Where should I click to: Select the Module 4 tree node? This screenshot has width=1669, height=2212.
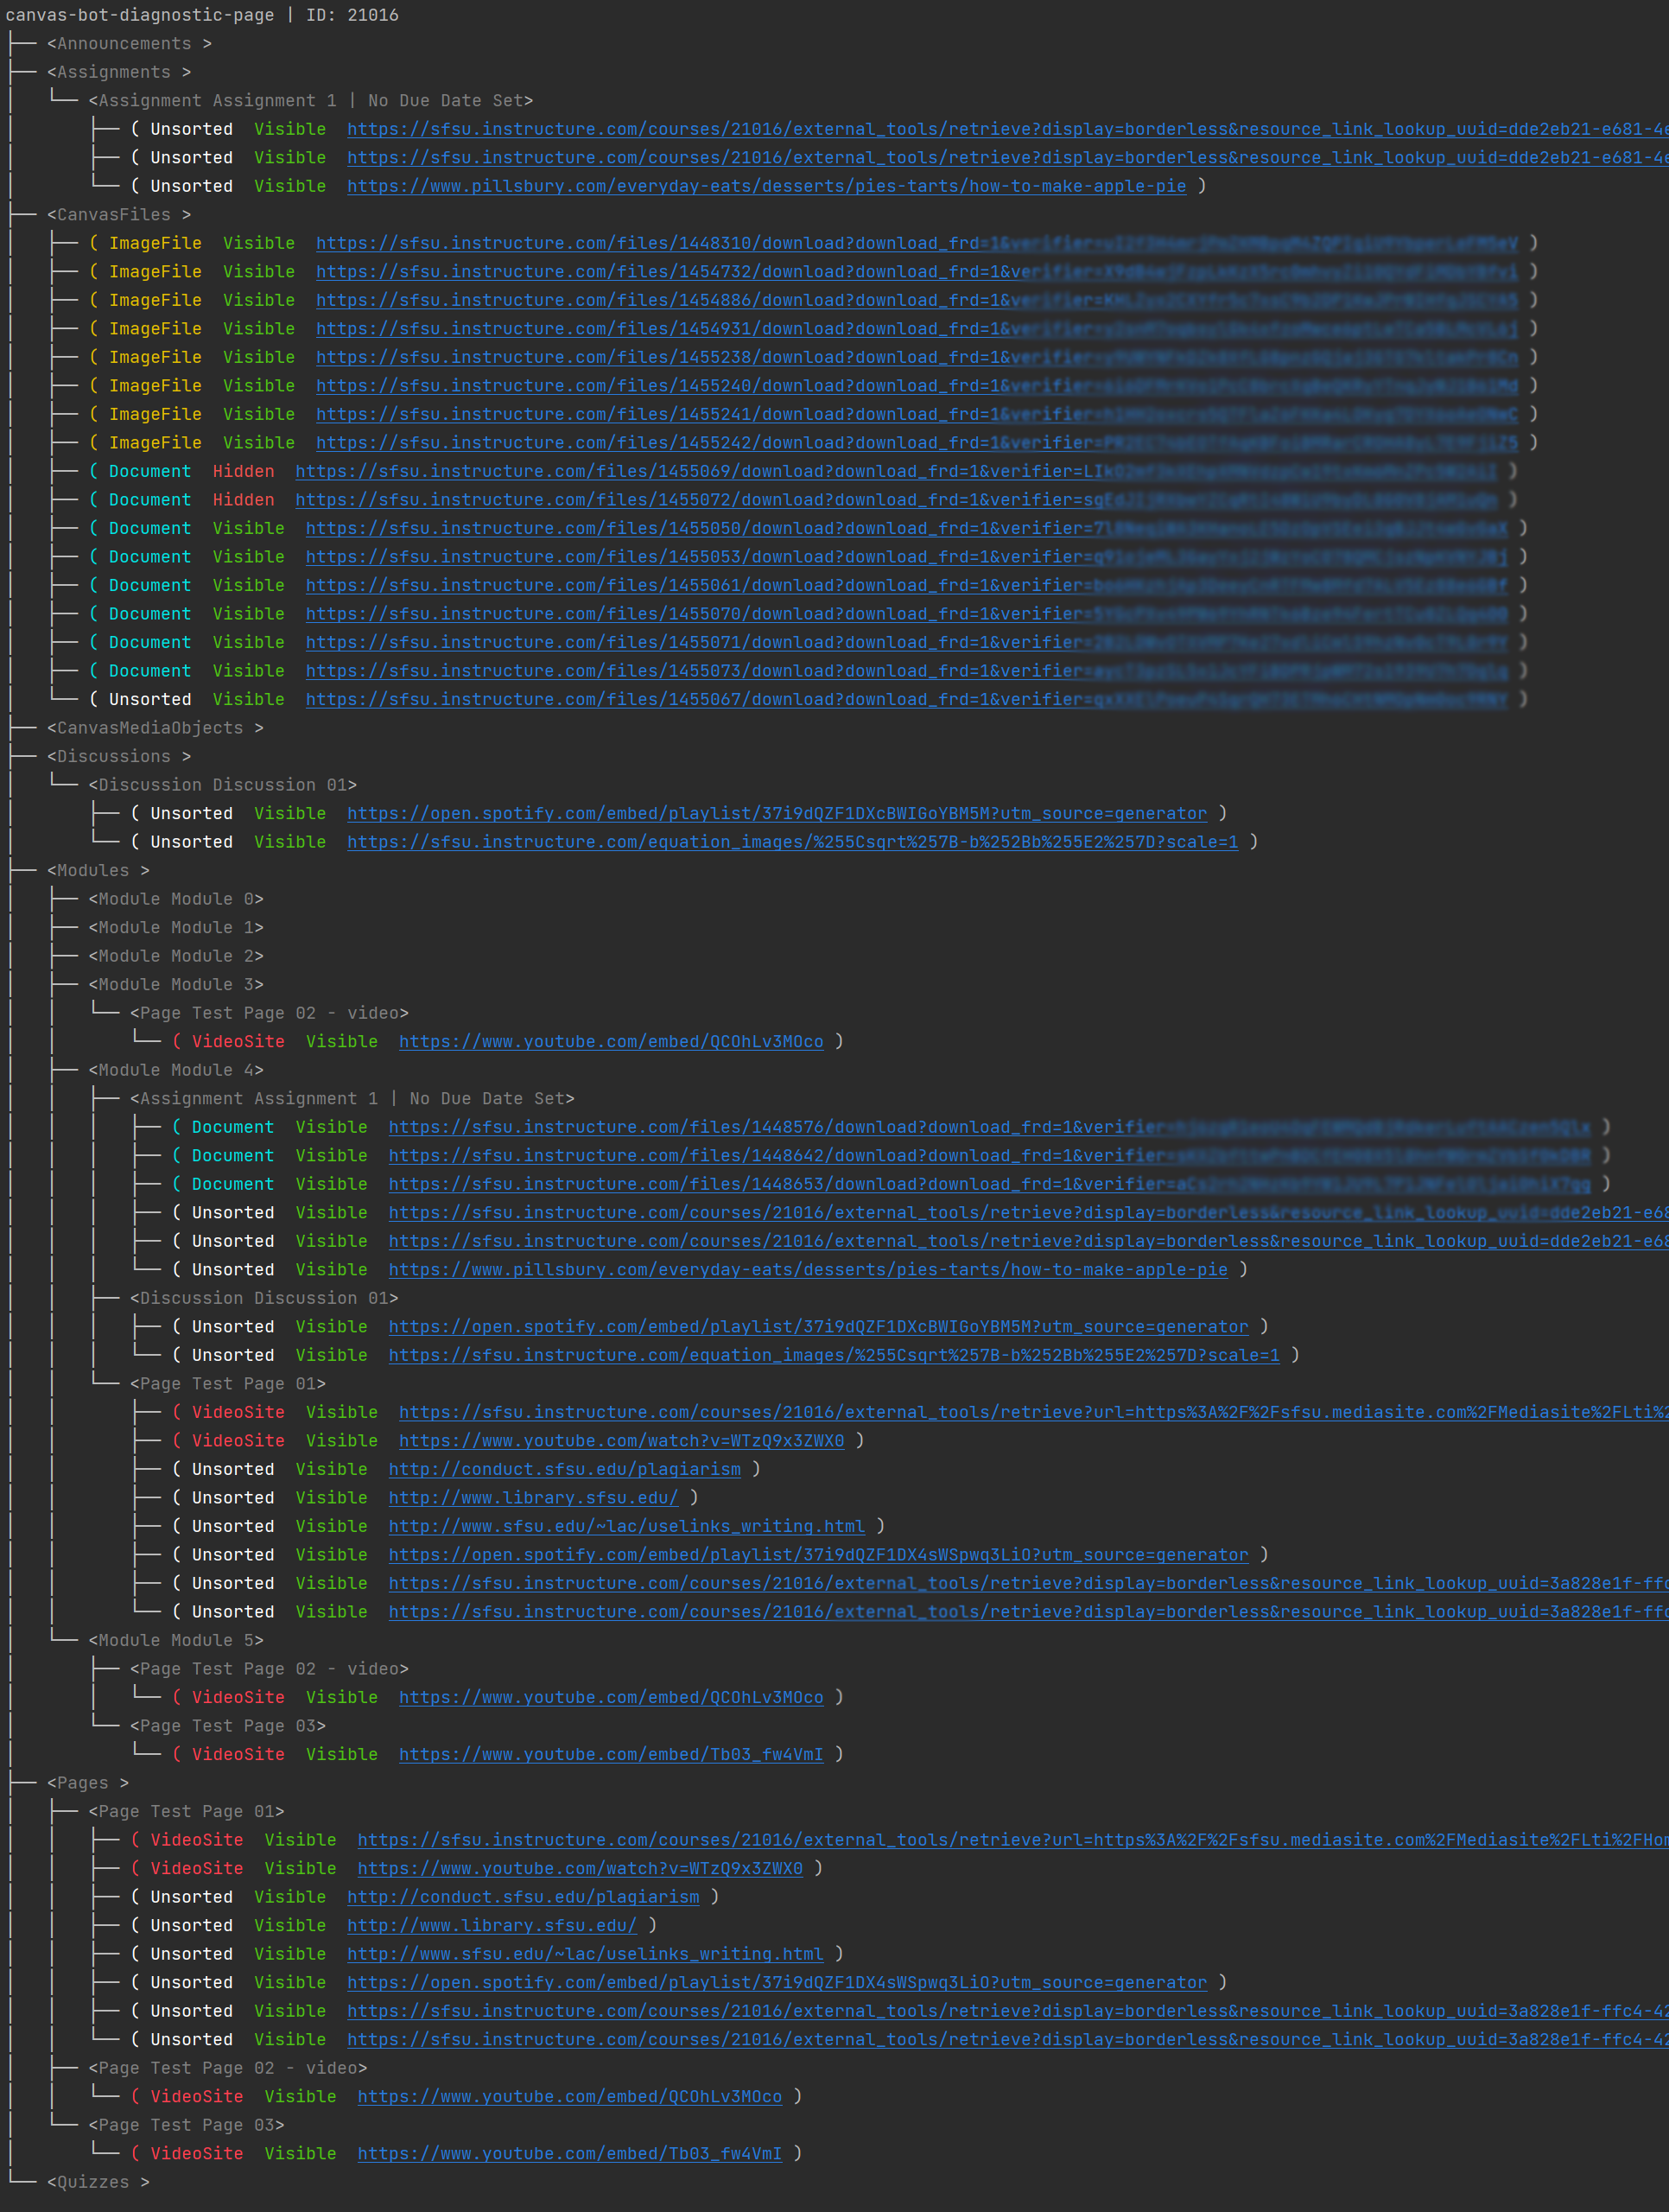click(175, 1070)
